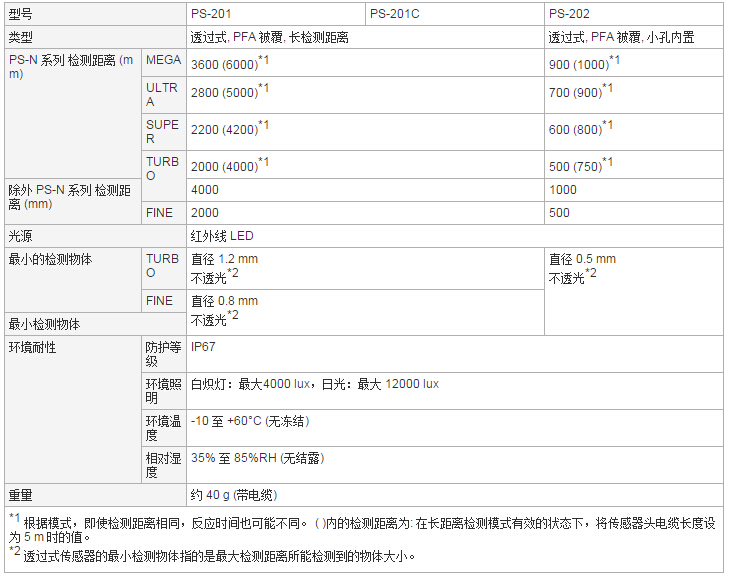Click the 500 (750) TURBO distance value

tap(576, 165)
